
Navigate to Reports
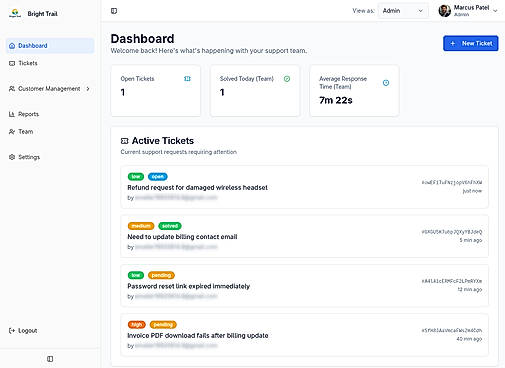50,114
